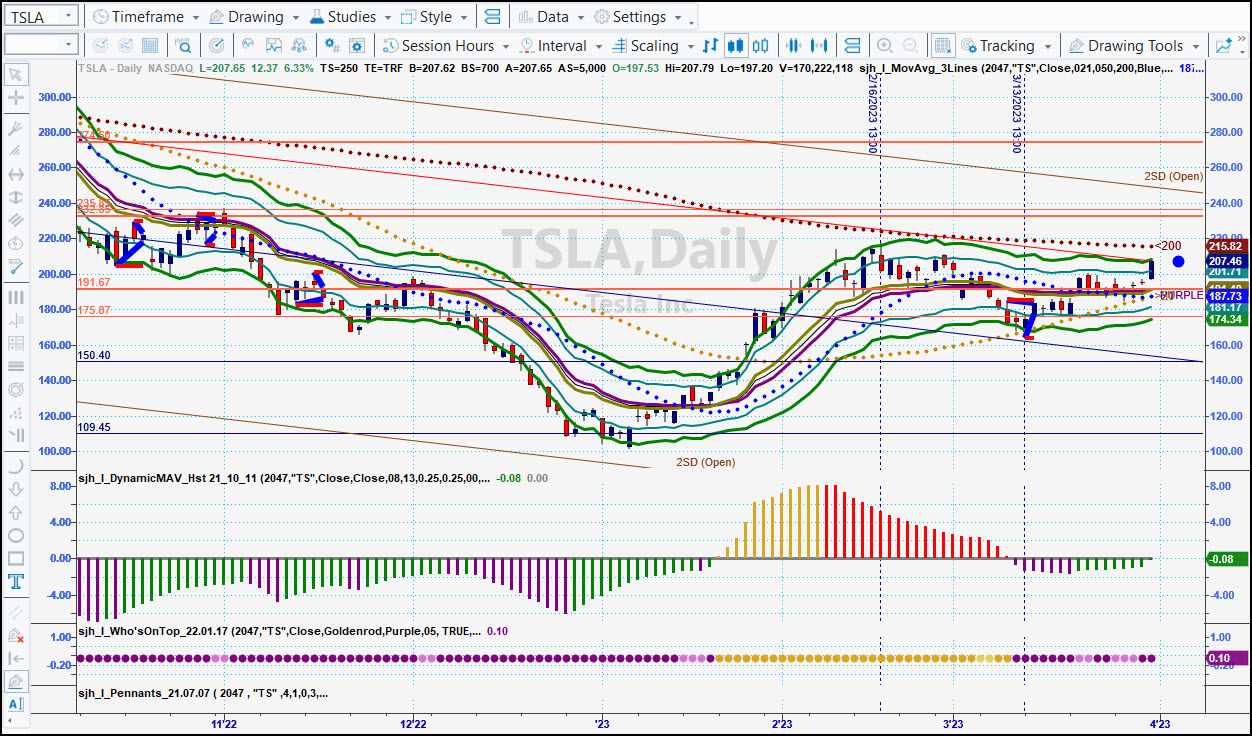
Task: Click the 207.46 price tag on axis
Action: click(1225, 259)
